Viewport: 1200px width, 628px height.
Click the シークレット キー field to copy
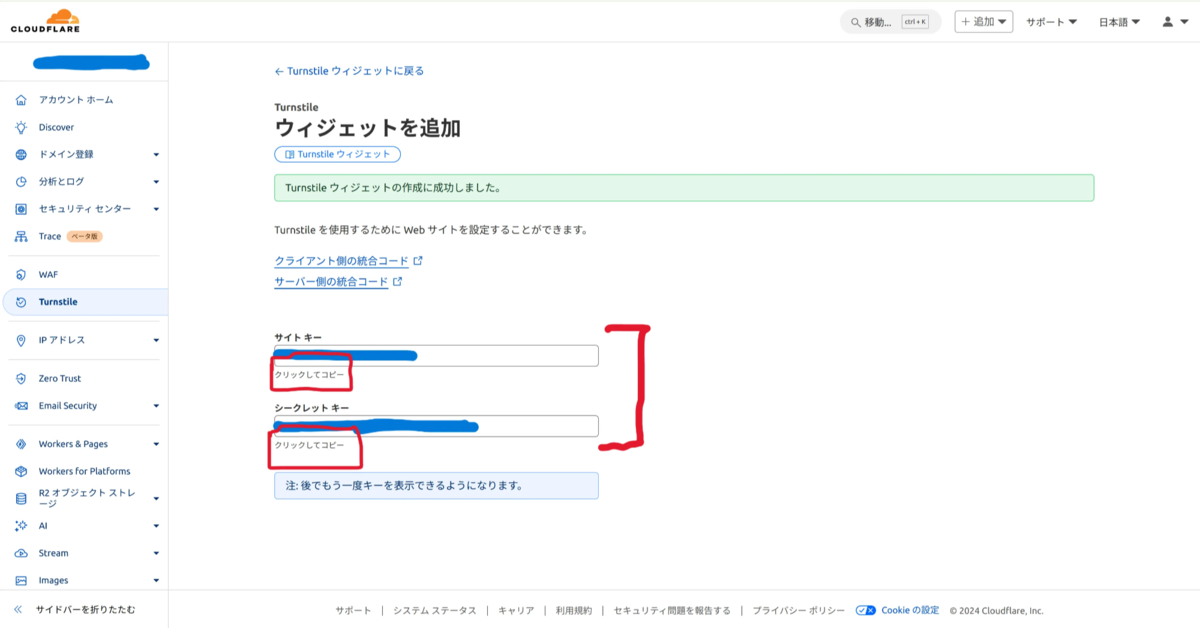(x=436, y=426)
